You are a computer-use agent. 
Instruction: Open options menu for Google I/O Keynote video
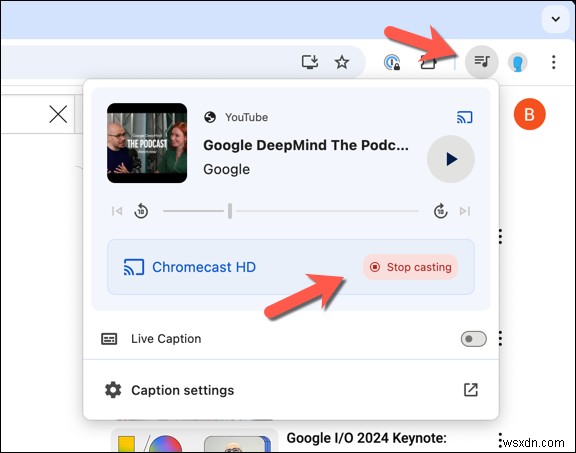(x=500, y=440)
